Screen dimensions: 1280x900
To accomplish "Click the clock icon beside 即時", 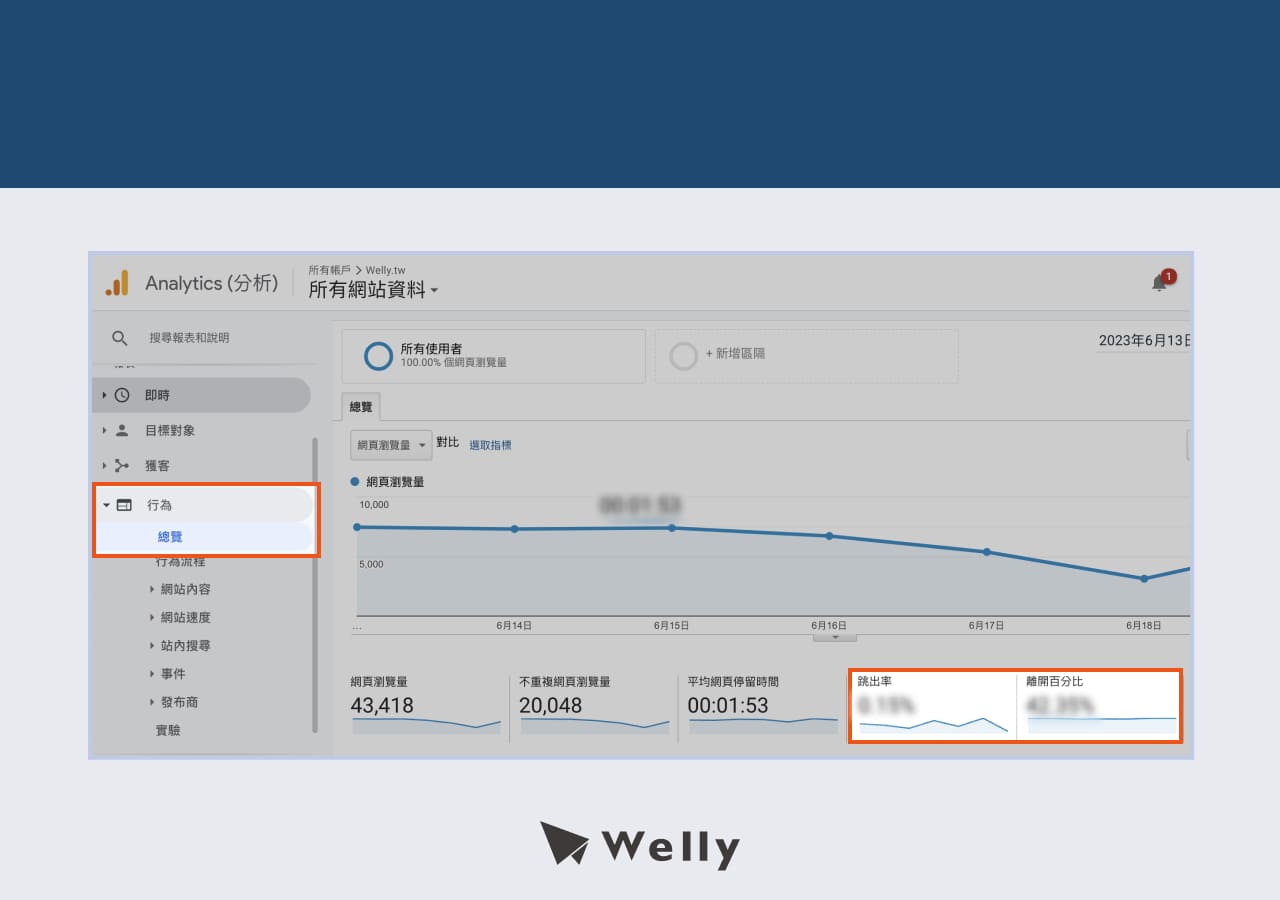I will pyautogui.click(x=122, y=395).
